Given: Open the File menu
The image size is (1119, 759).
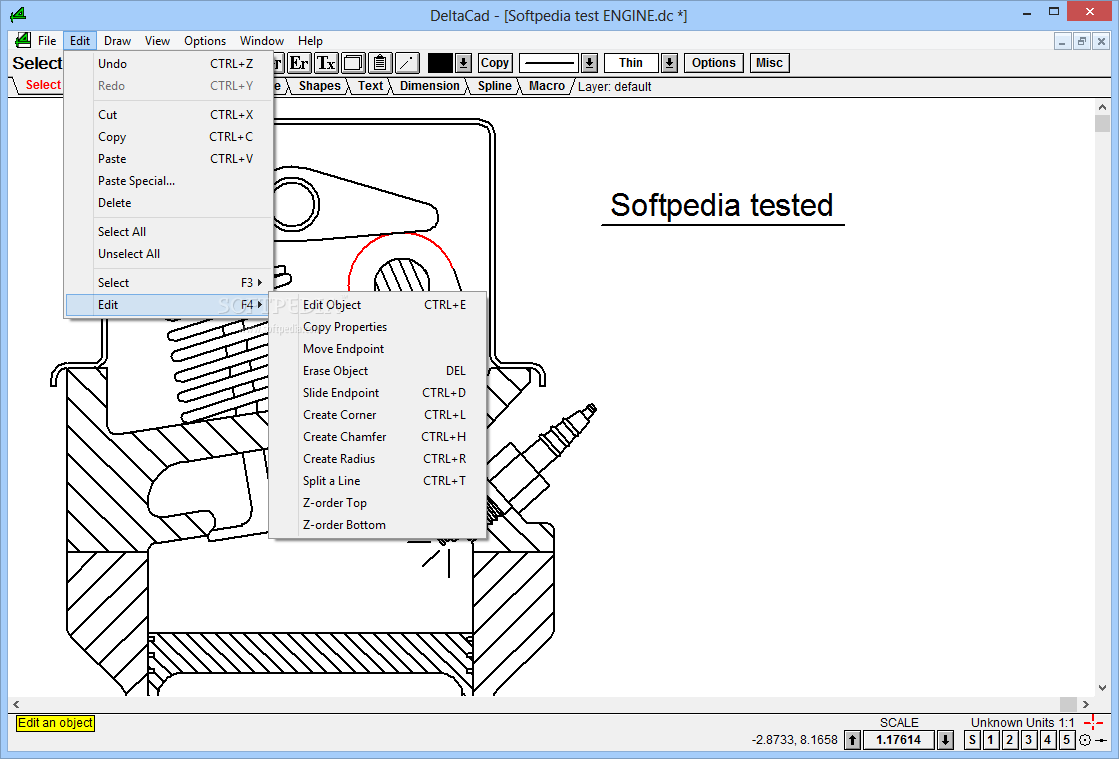Looking at the screenshot, I should 47,41.
